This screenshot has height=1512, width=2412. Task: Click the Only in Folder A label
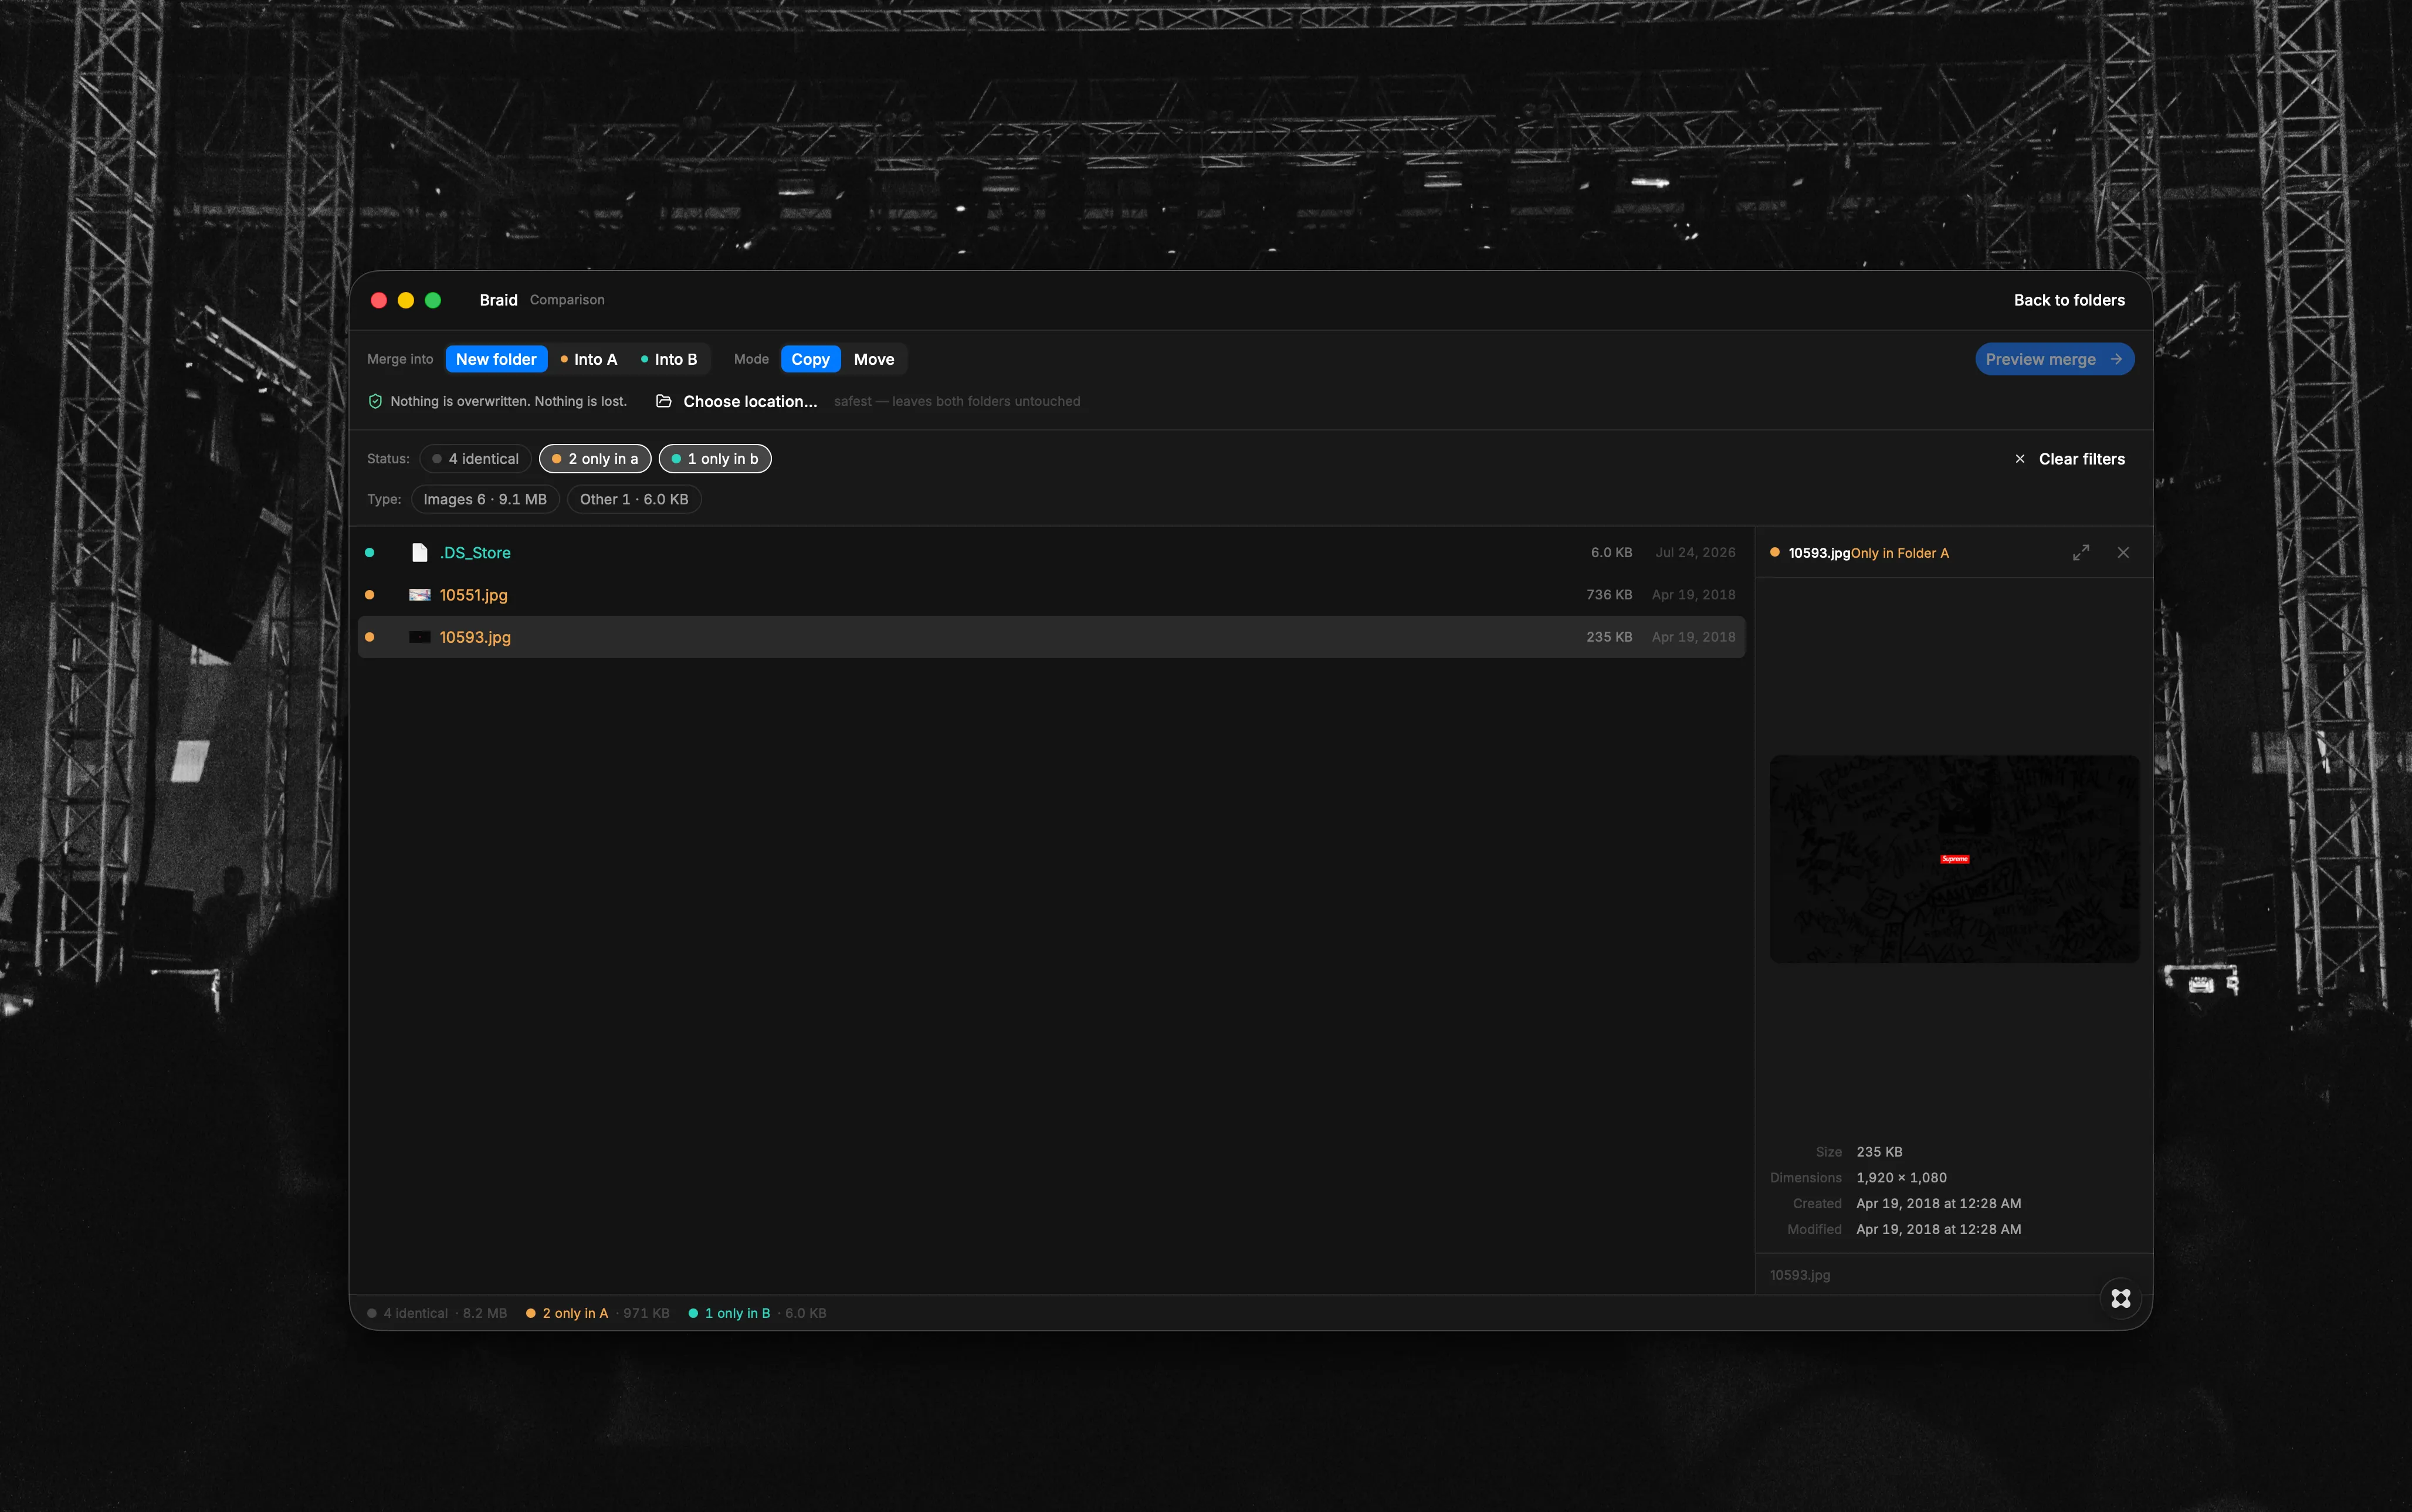coord(1900,553)
